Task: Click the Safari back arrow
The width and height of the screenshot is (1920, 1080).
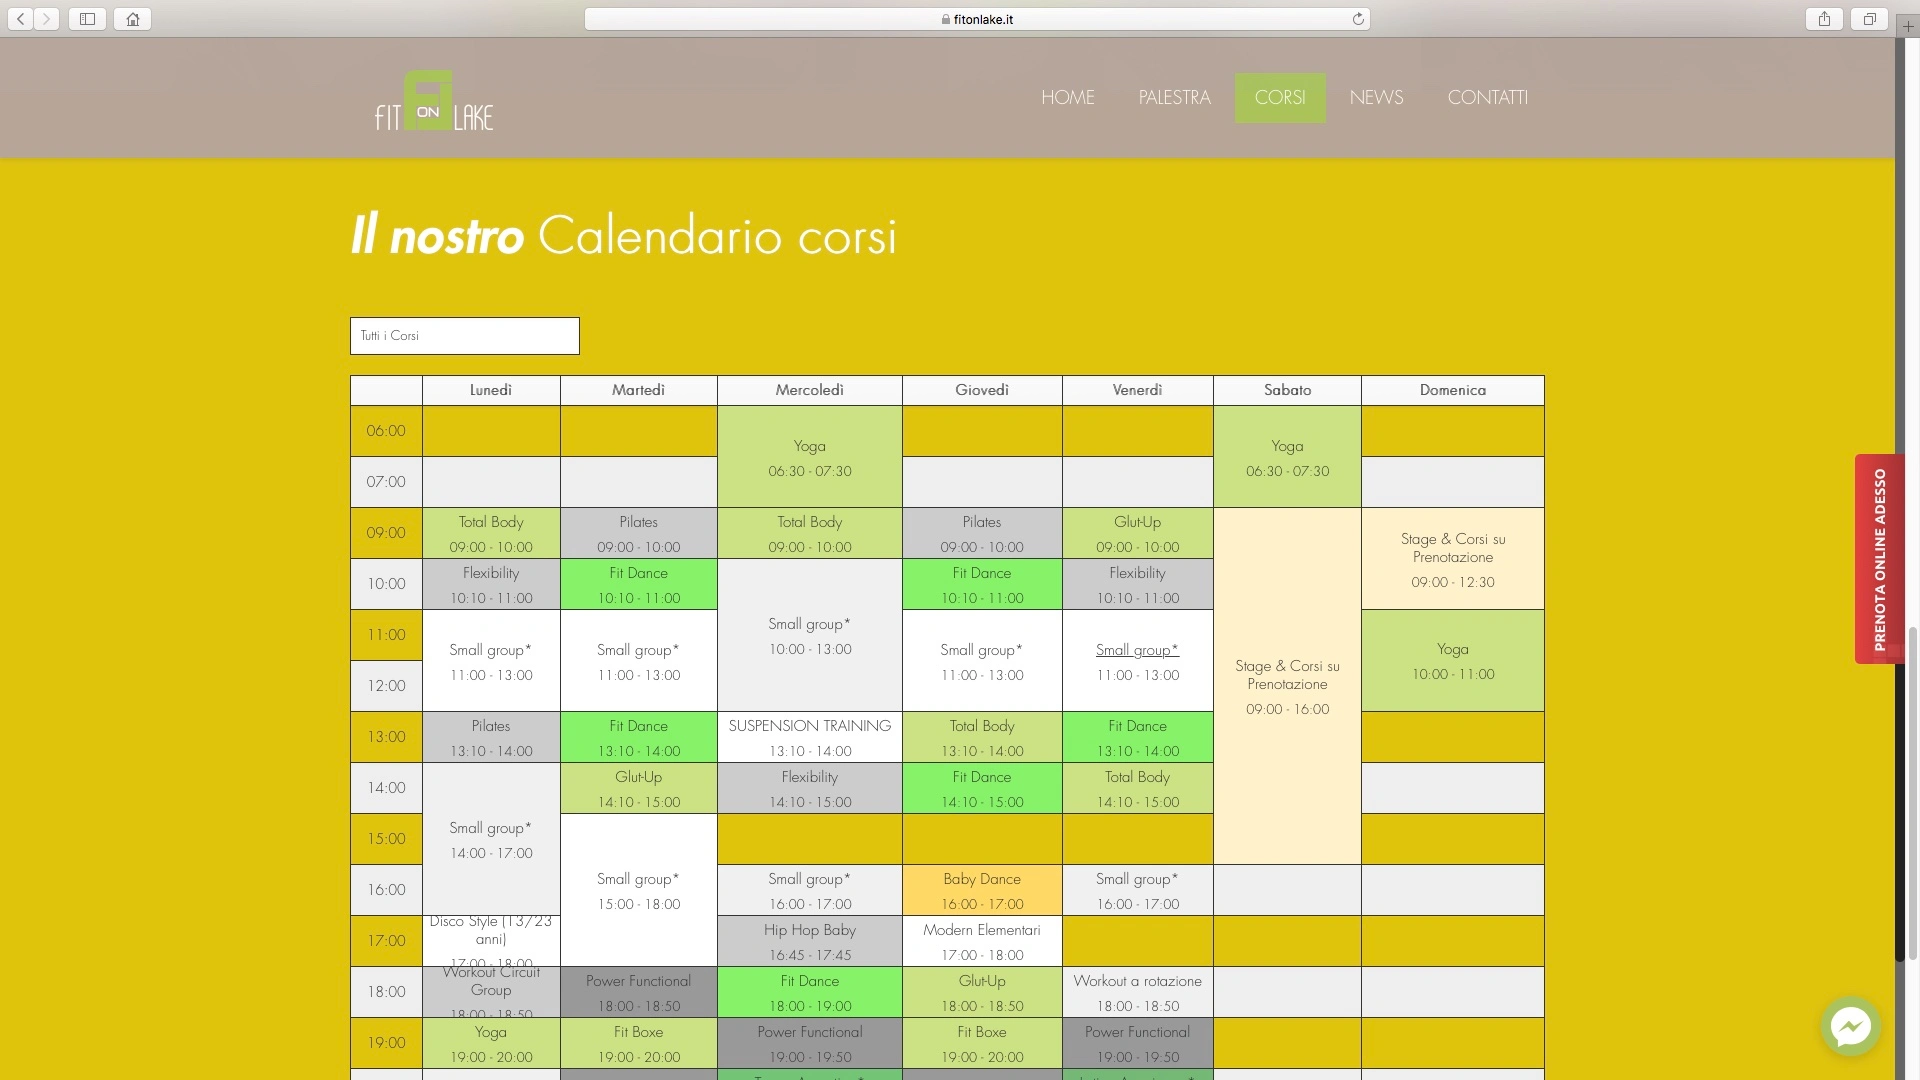Action: tap(21, 19)
